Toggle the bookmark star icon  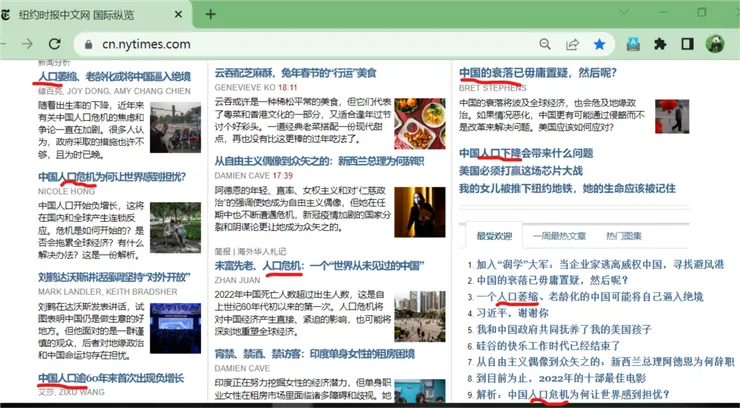599,44
